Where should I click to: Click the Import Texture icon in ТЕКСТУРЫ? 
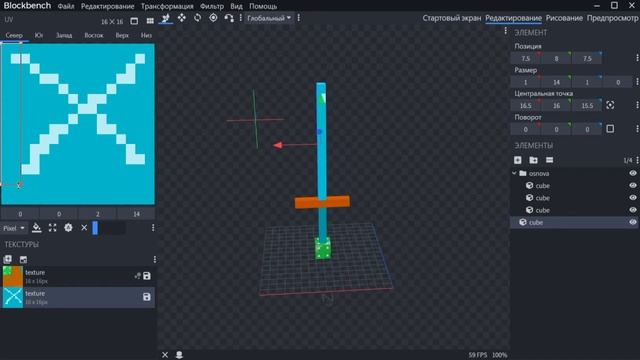(23, 259)
